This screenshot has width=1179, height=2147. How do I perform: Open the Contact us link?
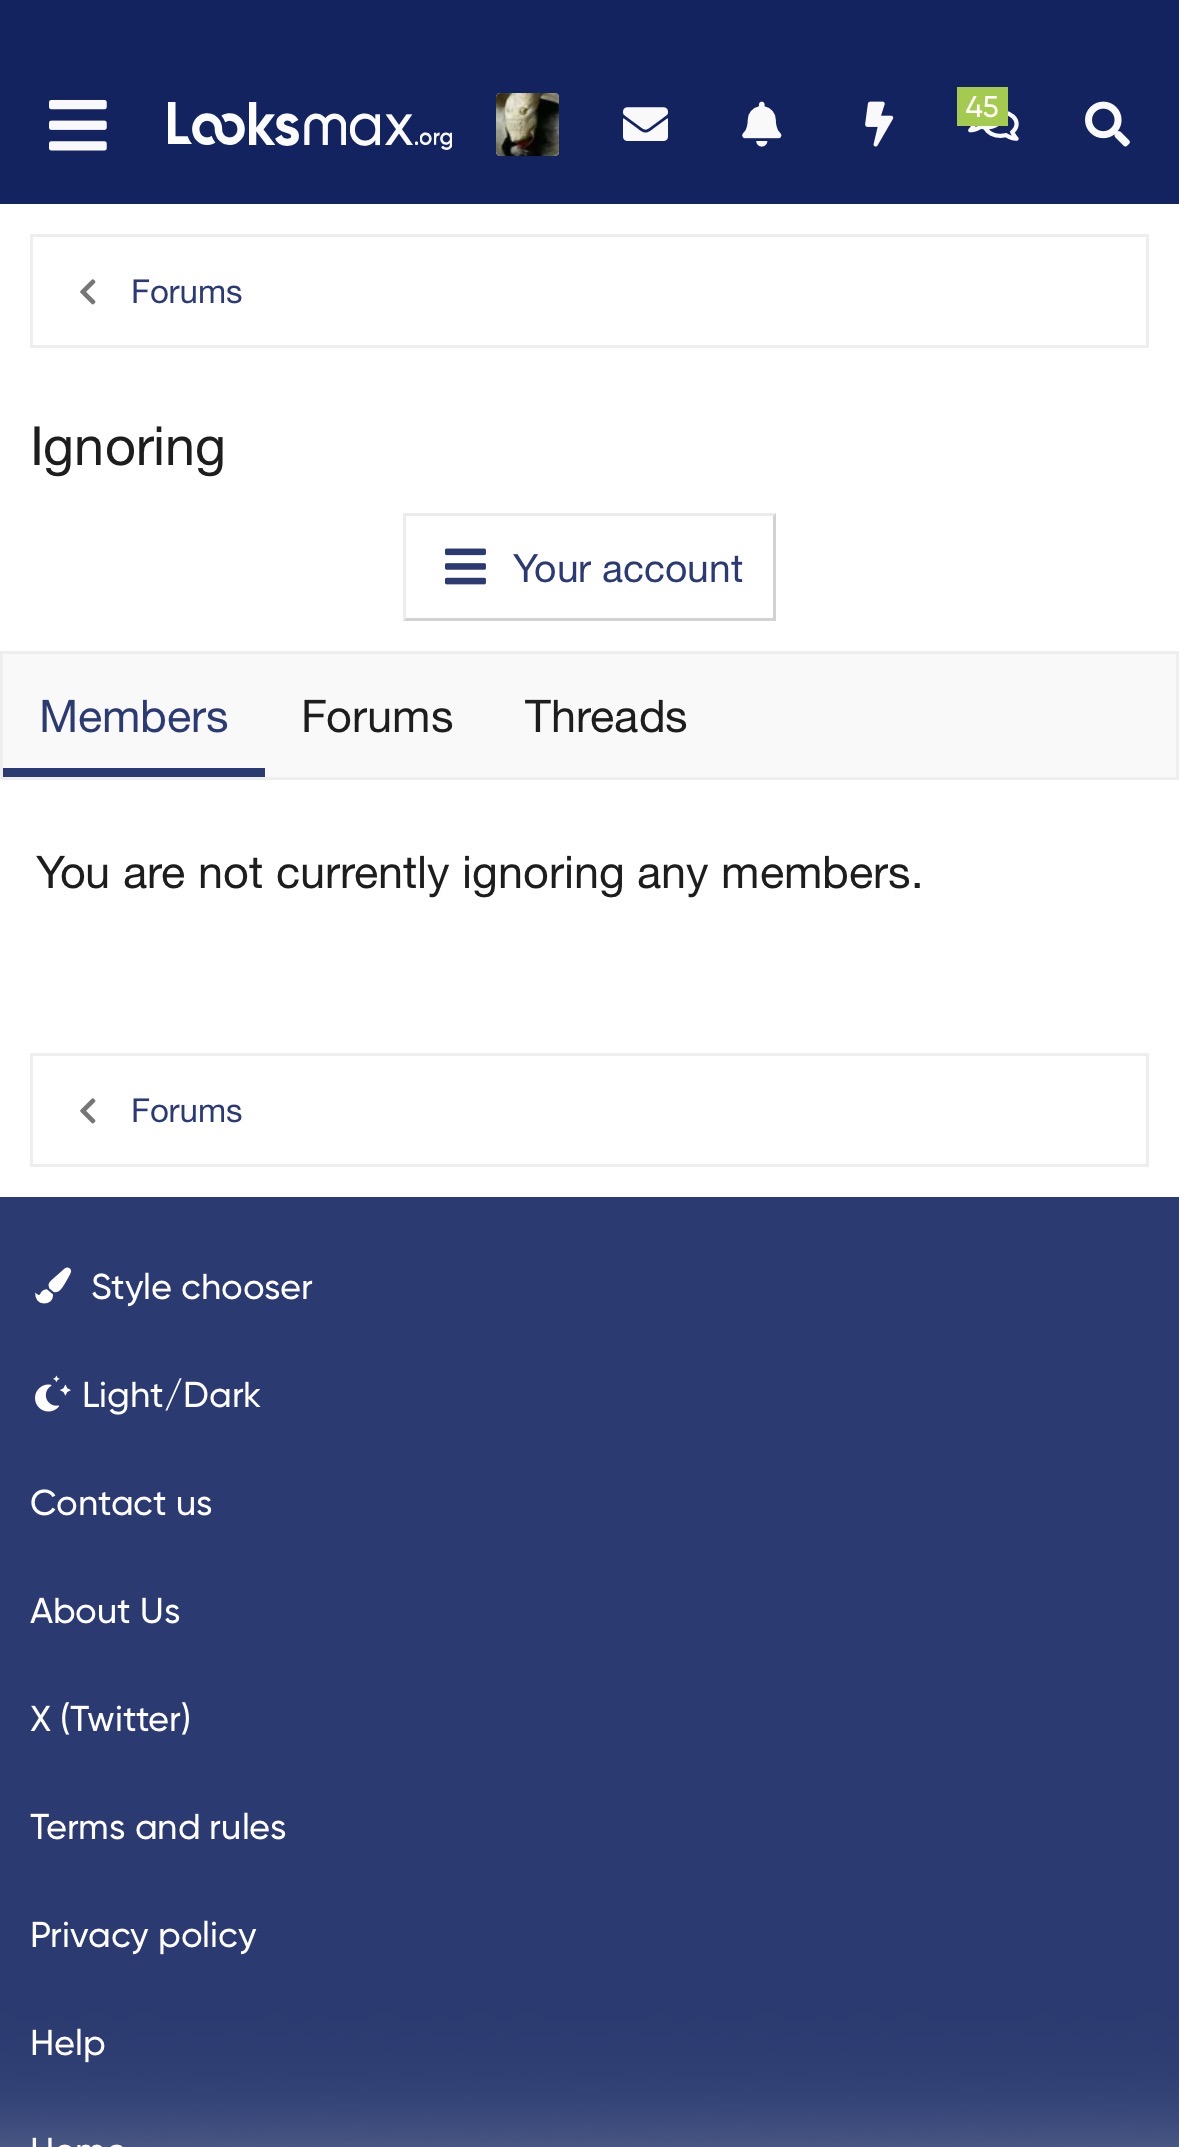pos(121,1503)
